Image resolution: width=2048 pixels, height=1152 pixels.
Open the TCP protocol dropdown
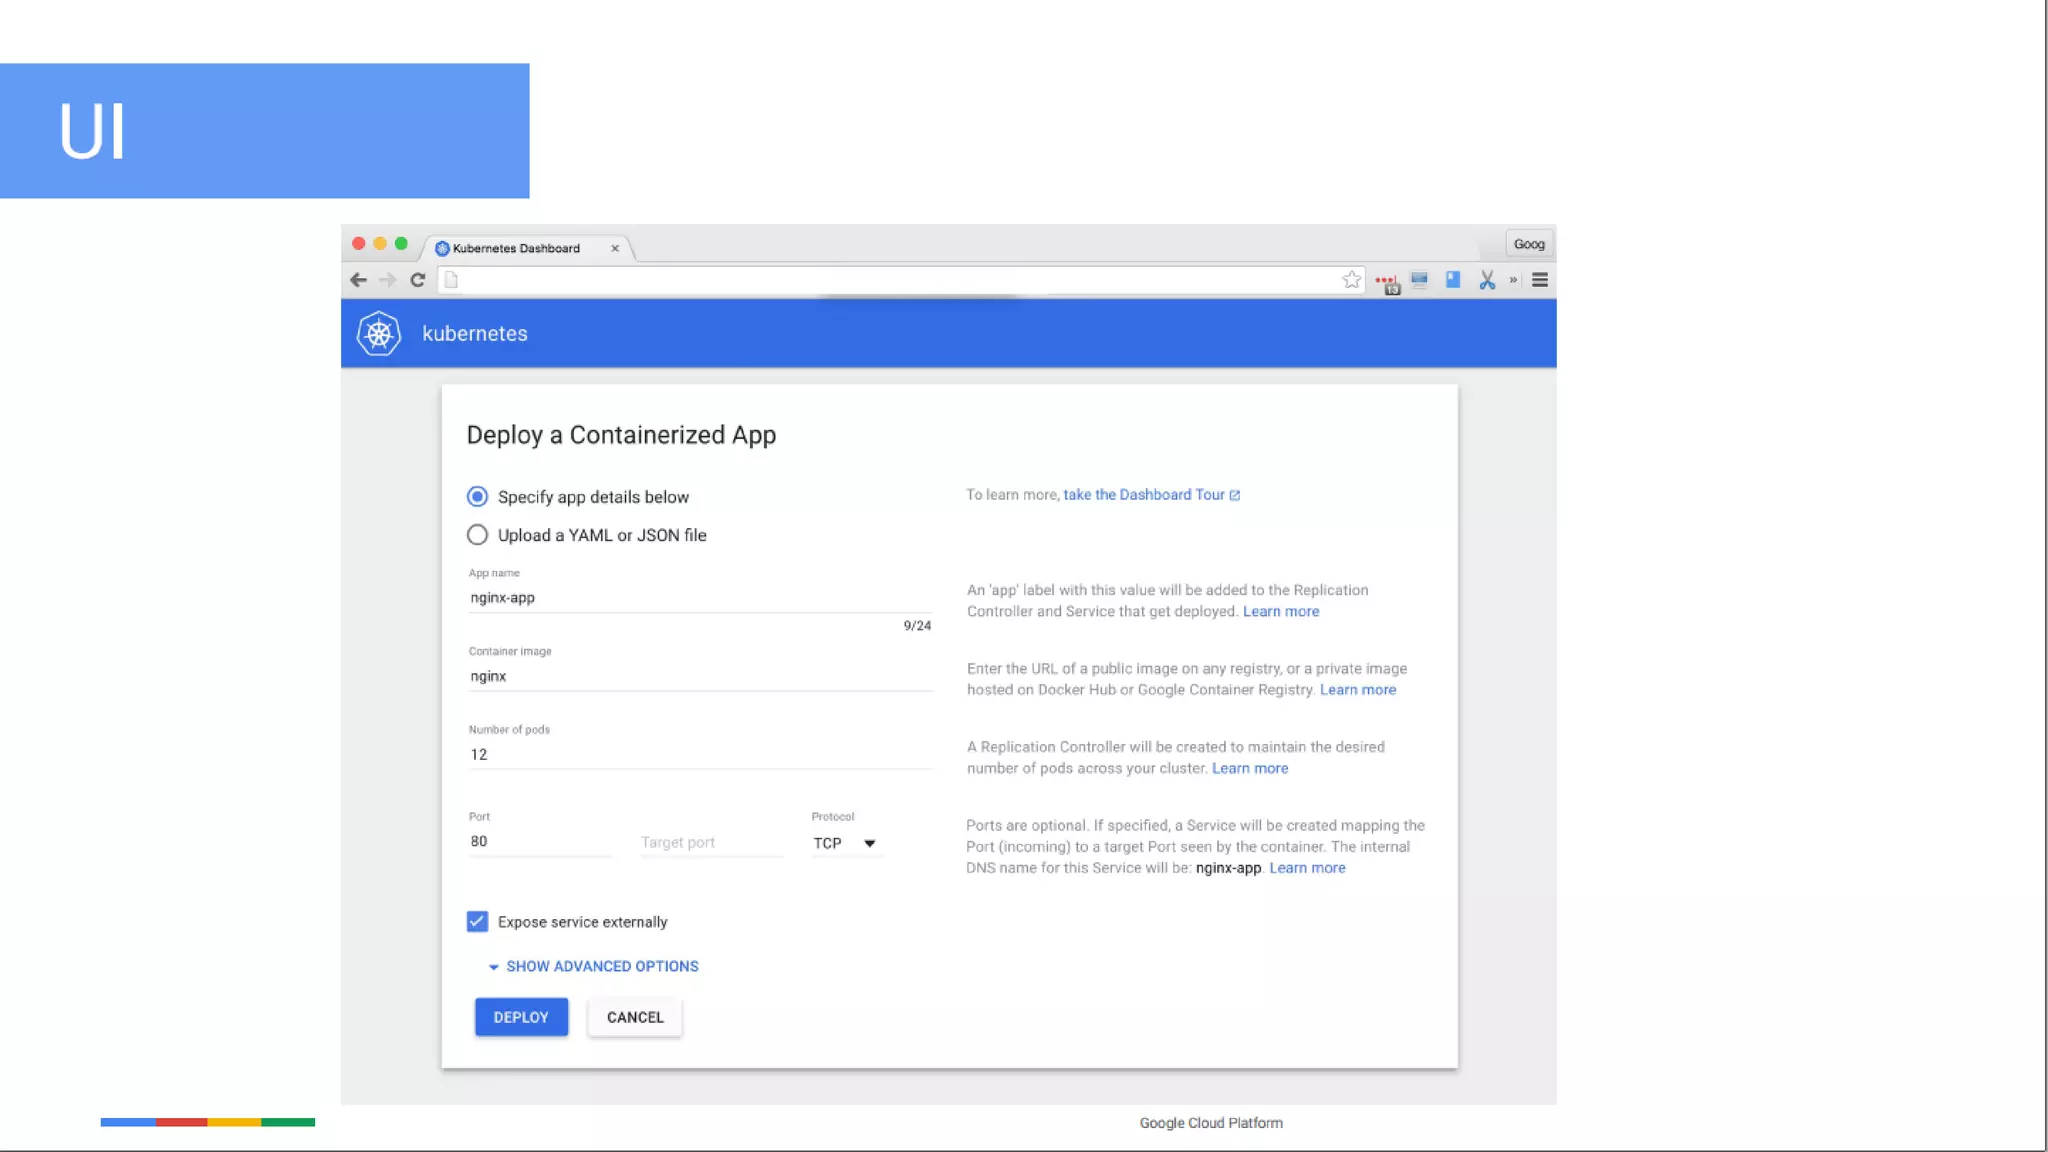[x=845, y=843]
